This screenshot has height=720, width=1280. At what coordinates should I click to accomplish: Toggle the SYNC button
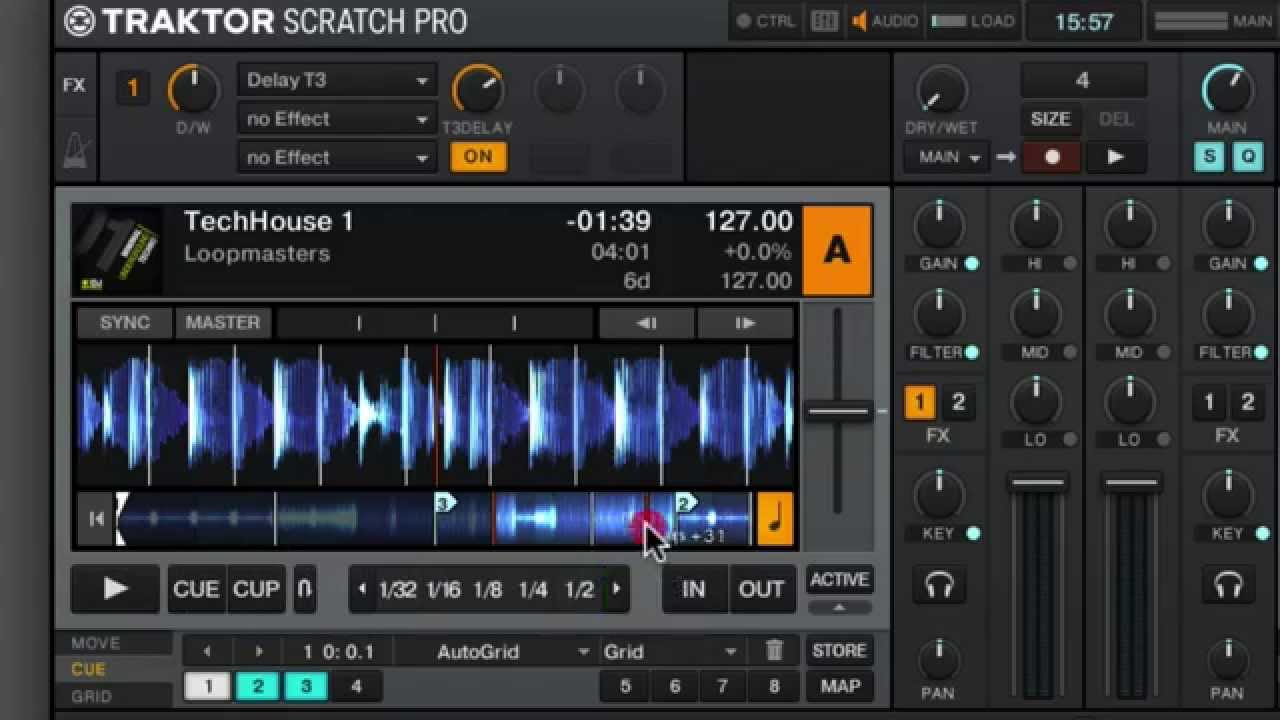125,323
